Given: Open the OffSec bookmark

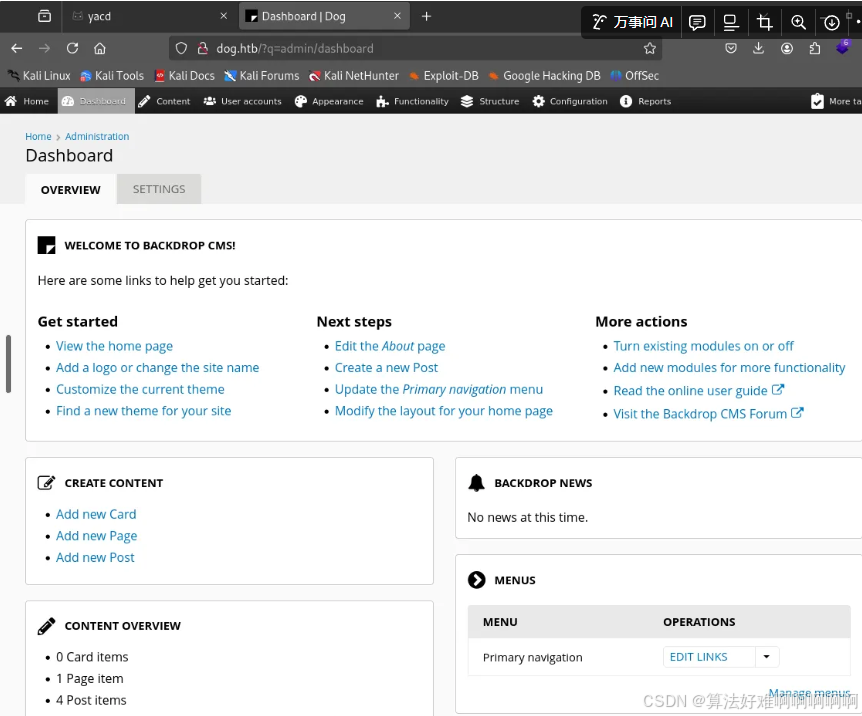Looking at the screenshot, I should [634, 76].
